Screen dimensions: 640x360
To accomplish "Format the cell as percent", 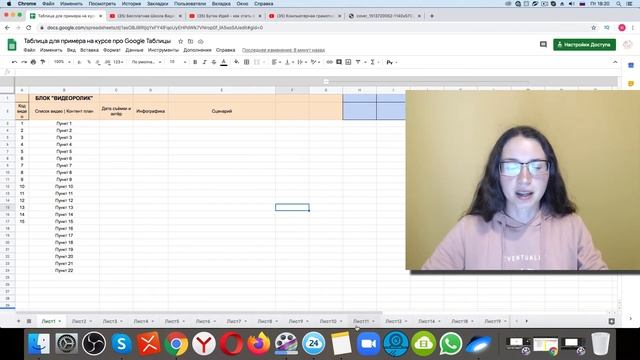I will coord(89,62).
